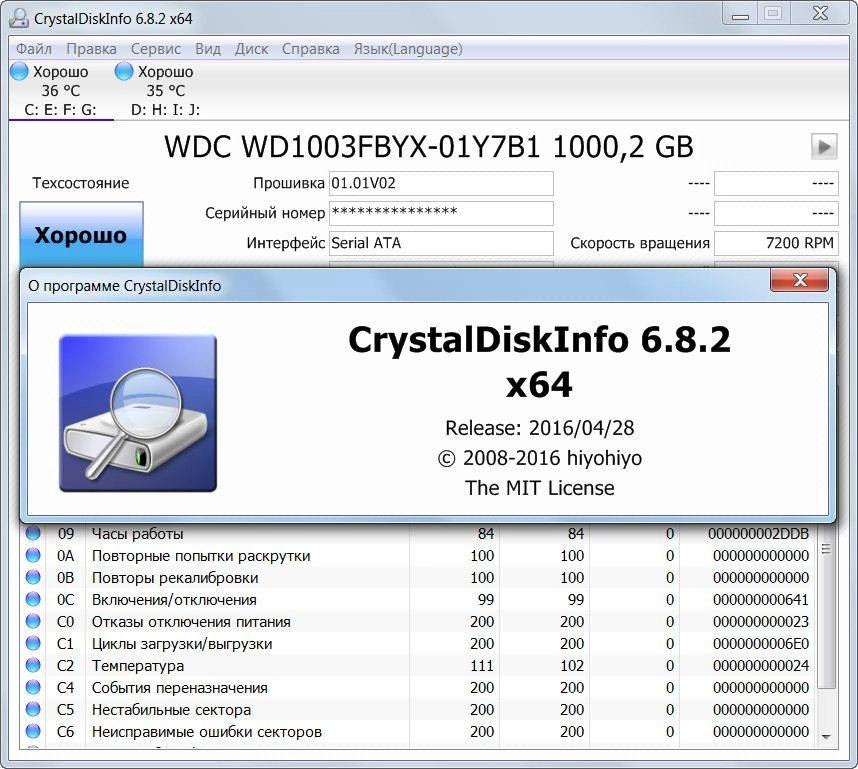Click the Температура worst value 102

click(x=572, y=666)
